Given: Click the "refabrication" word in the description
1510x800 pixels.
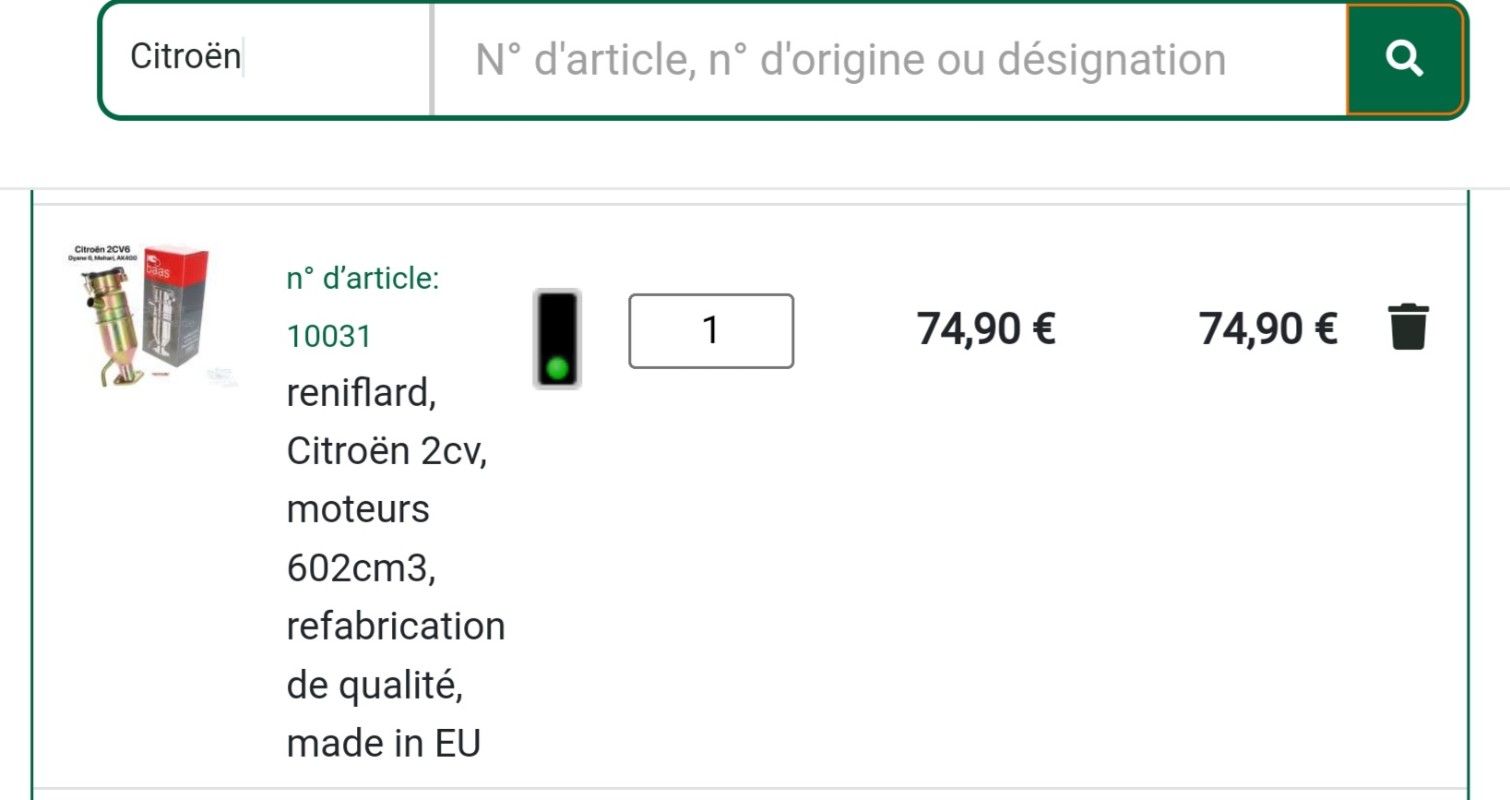Looking at the screenshot, I should 396,627.
